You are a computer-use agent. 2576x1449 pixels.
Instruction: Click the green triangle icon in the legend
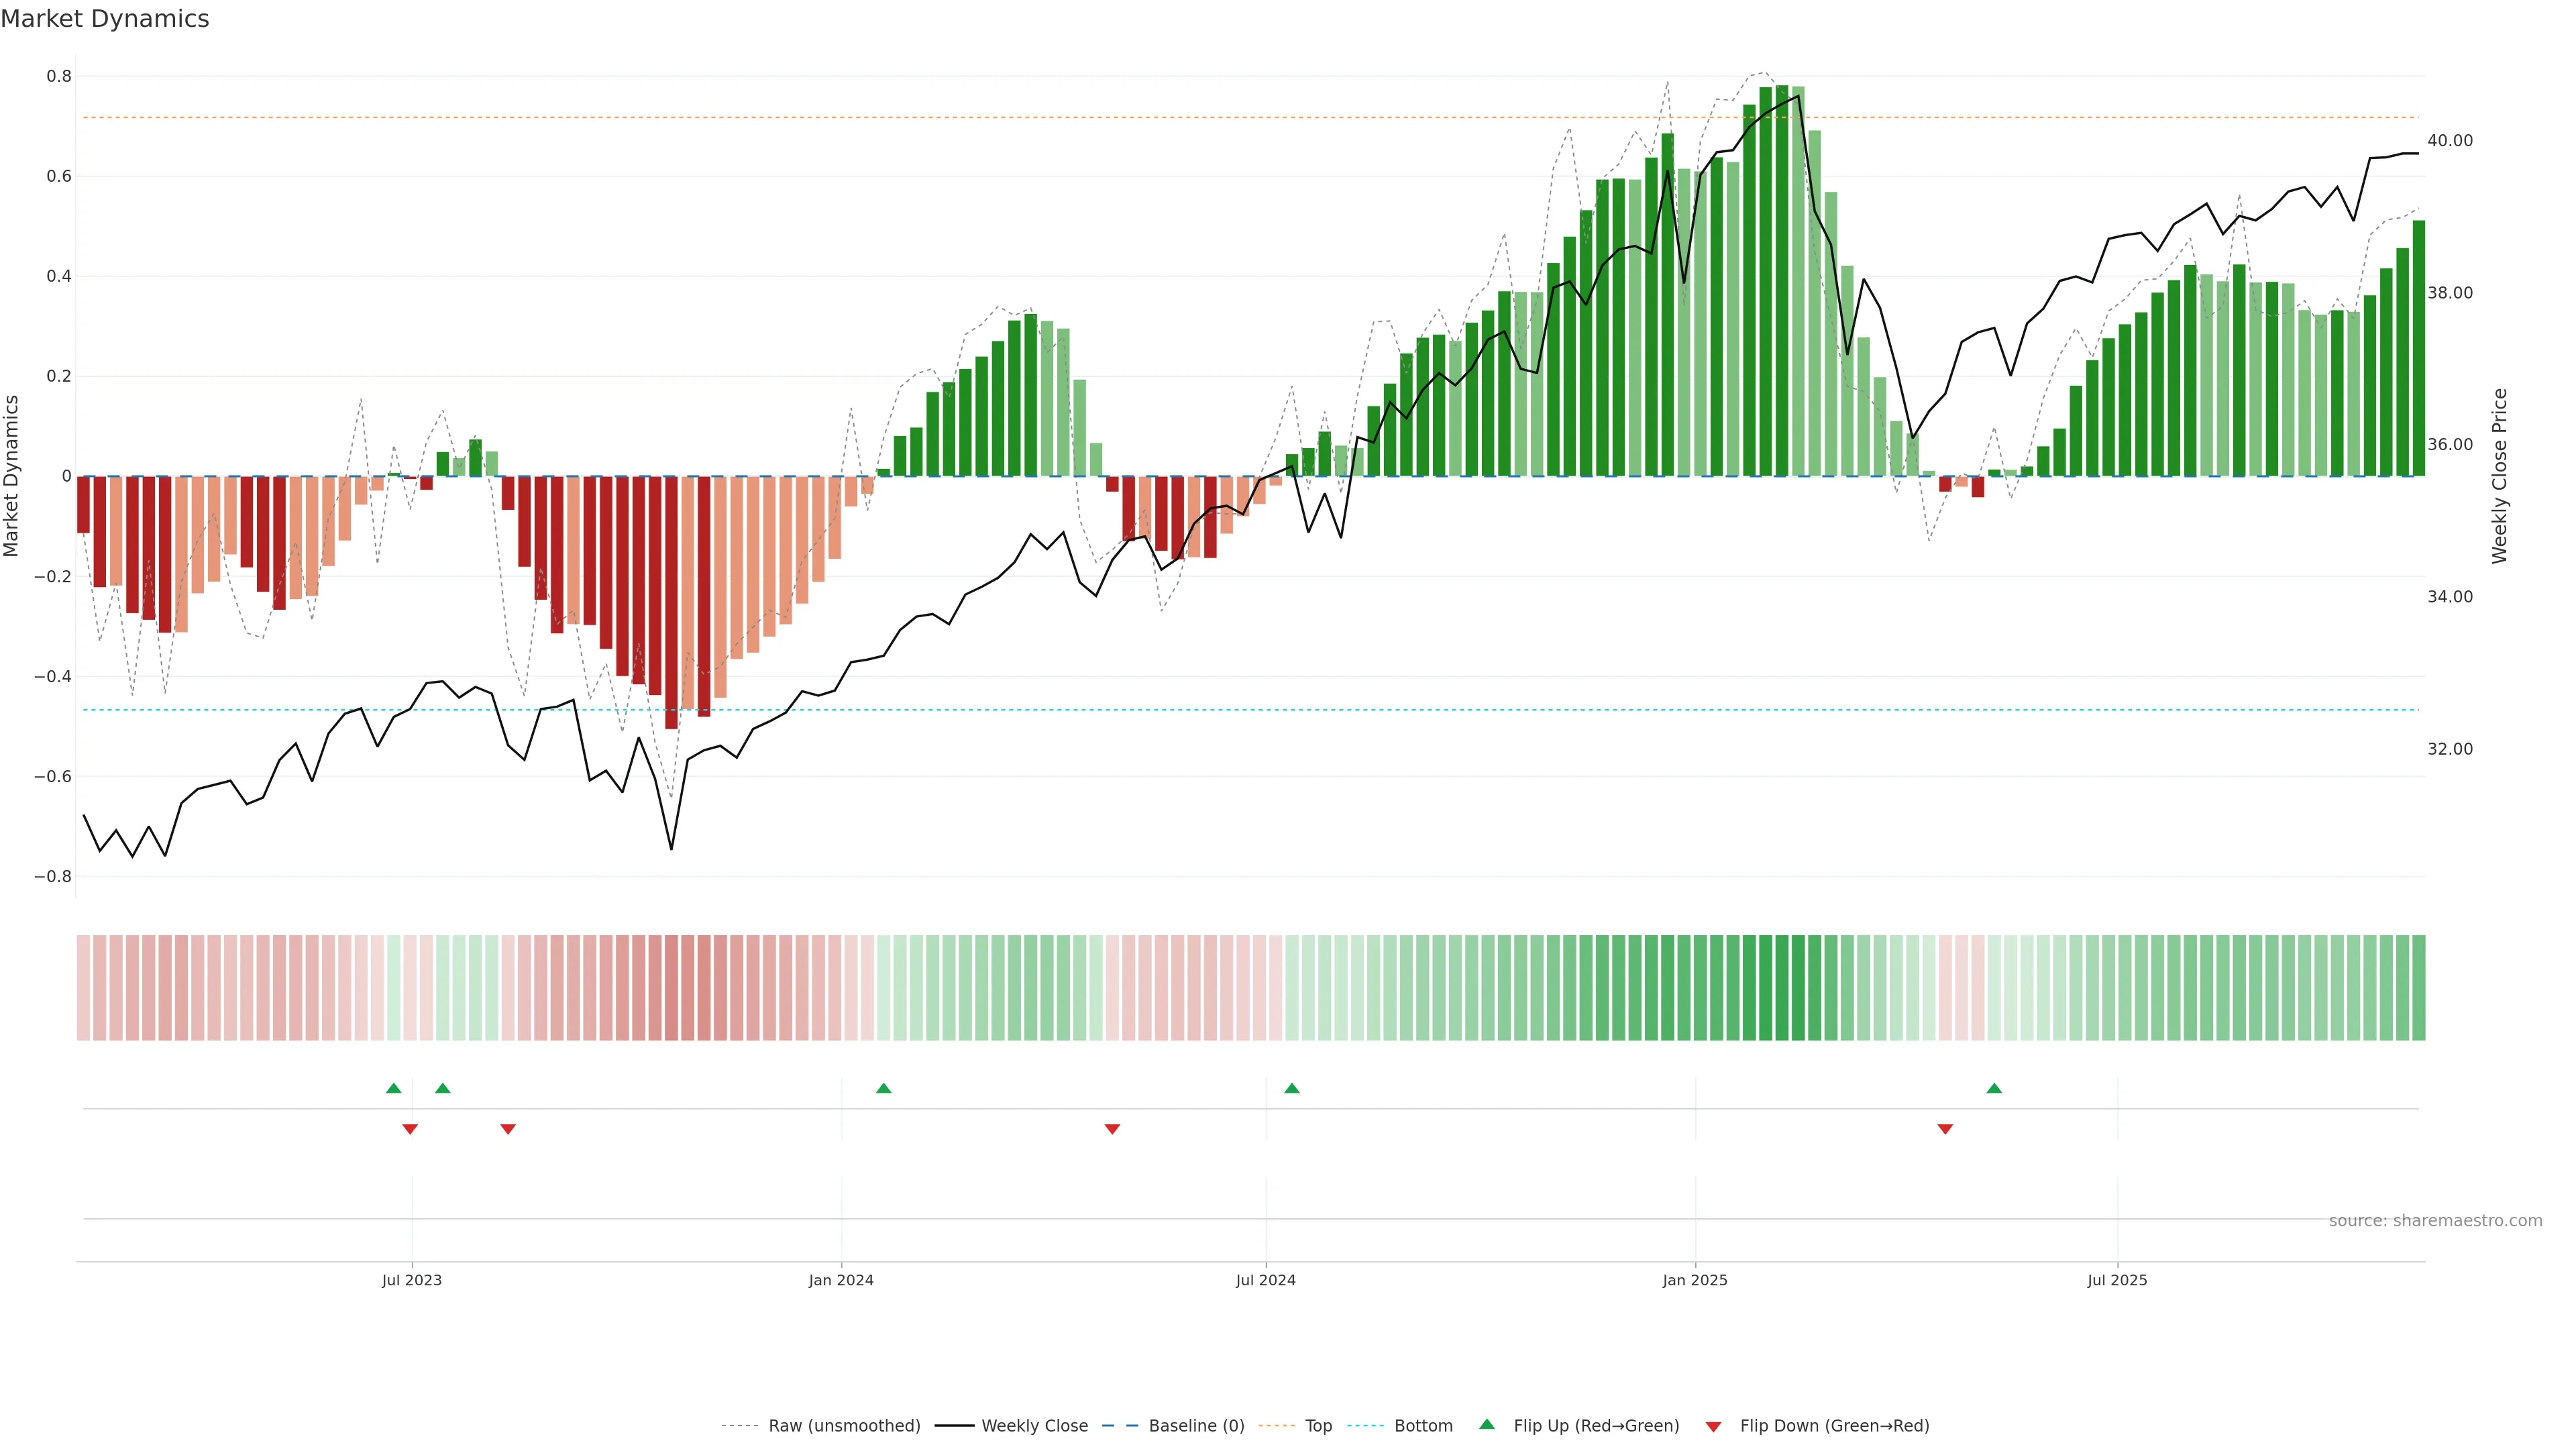[1487, 1424]
